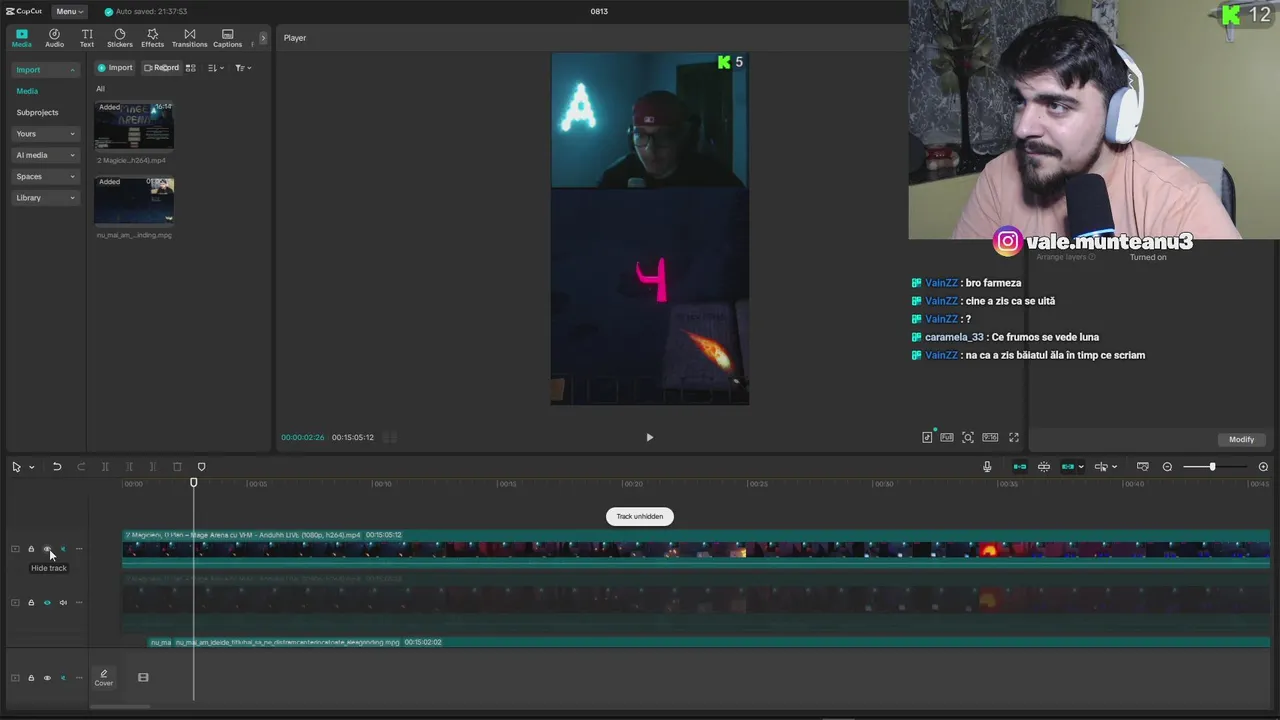Lock the second video track

pos(31,603)
